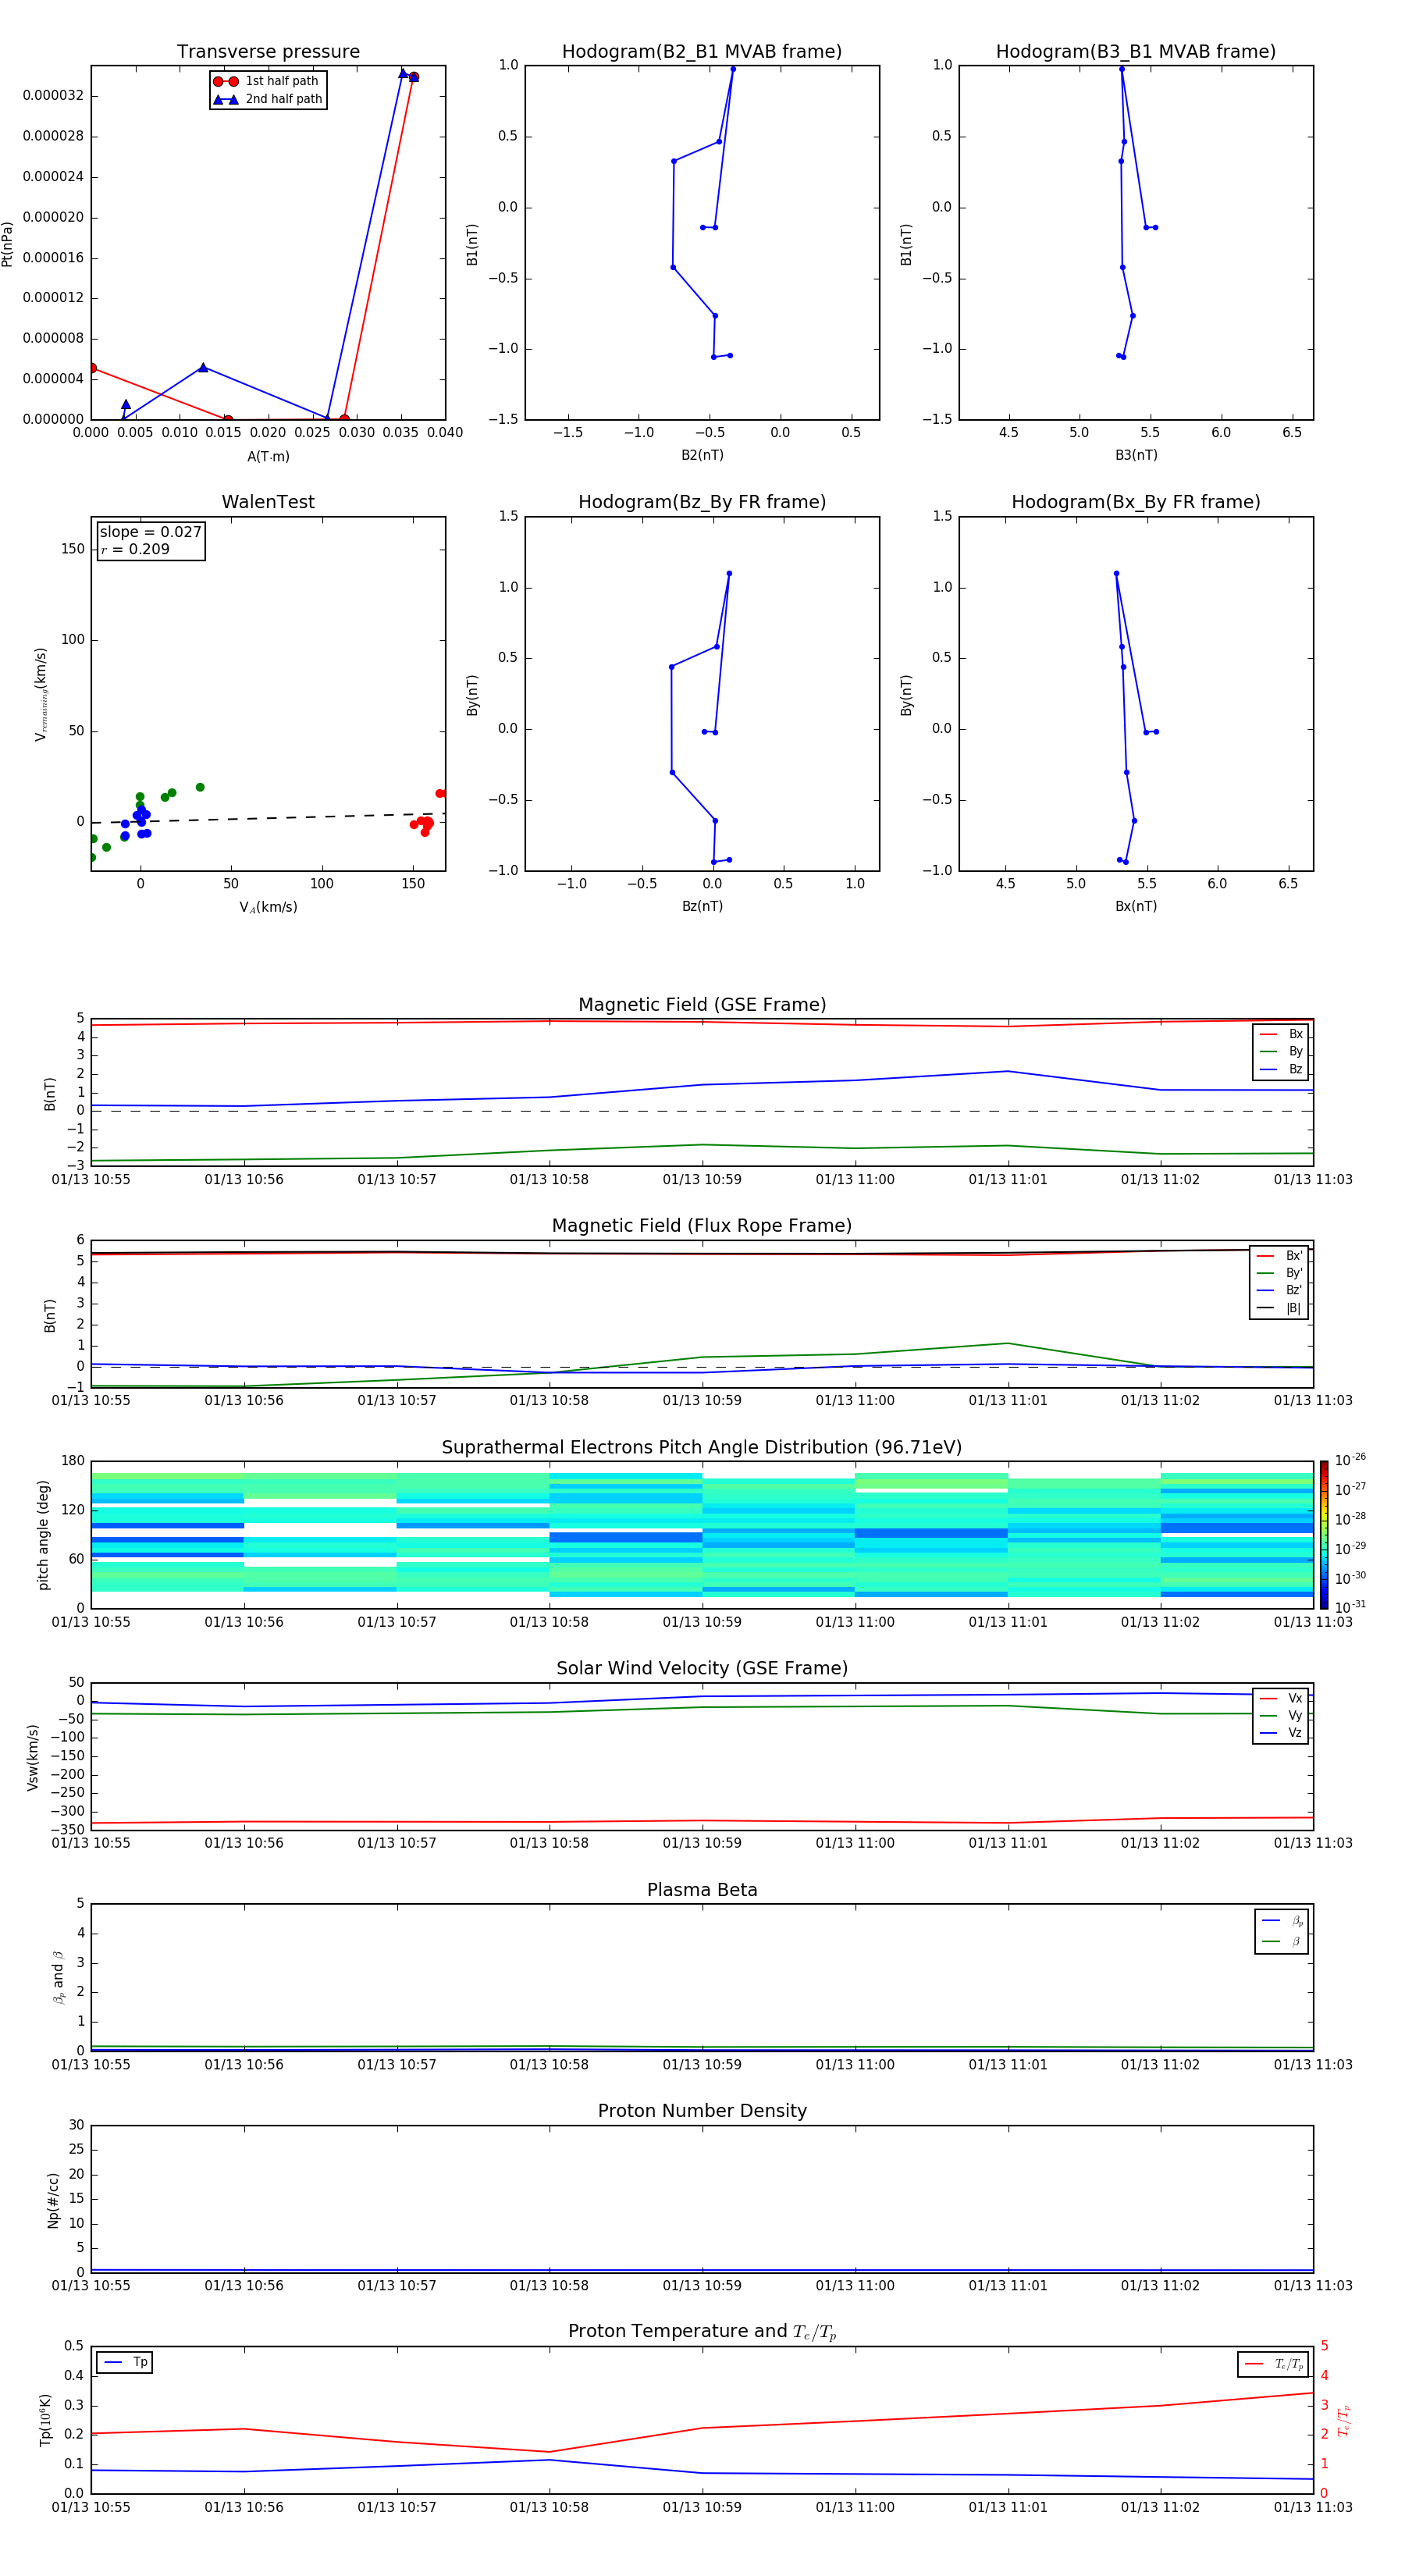1405x2576 pixels.
Task: Click the Suprathermal Electrons Pitch Angle Distribution title
Action: pos(702,1448)
